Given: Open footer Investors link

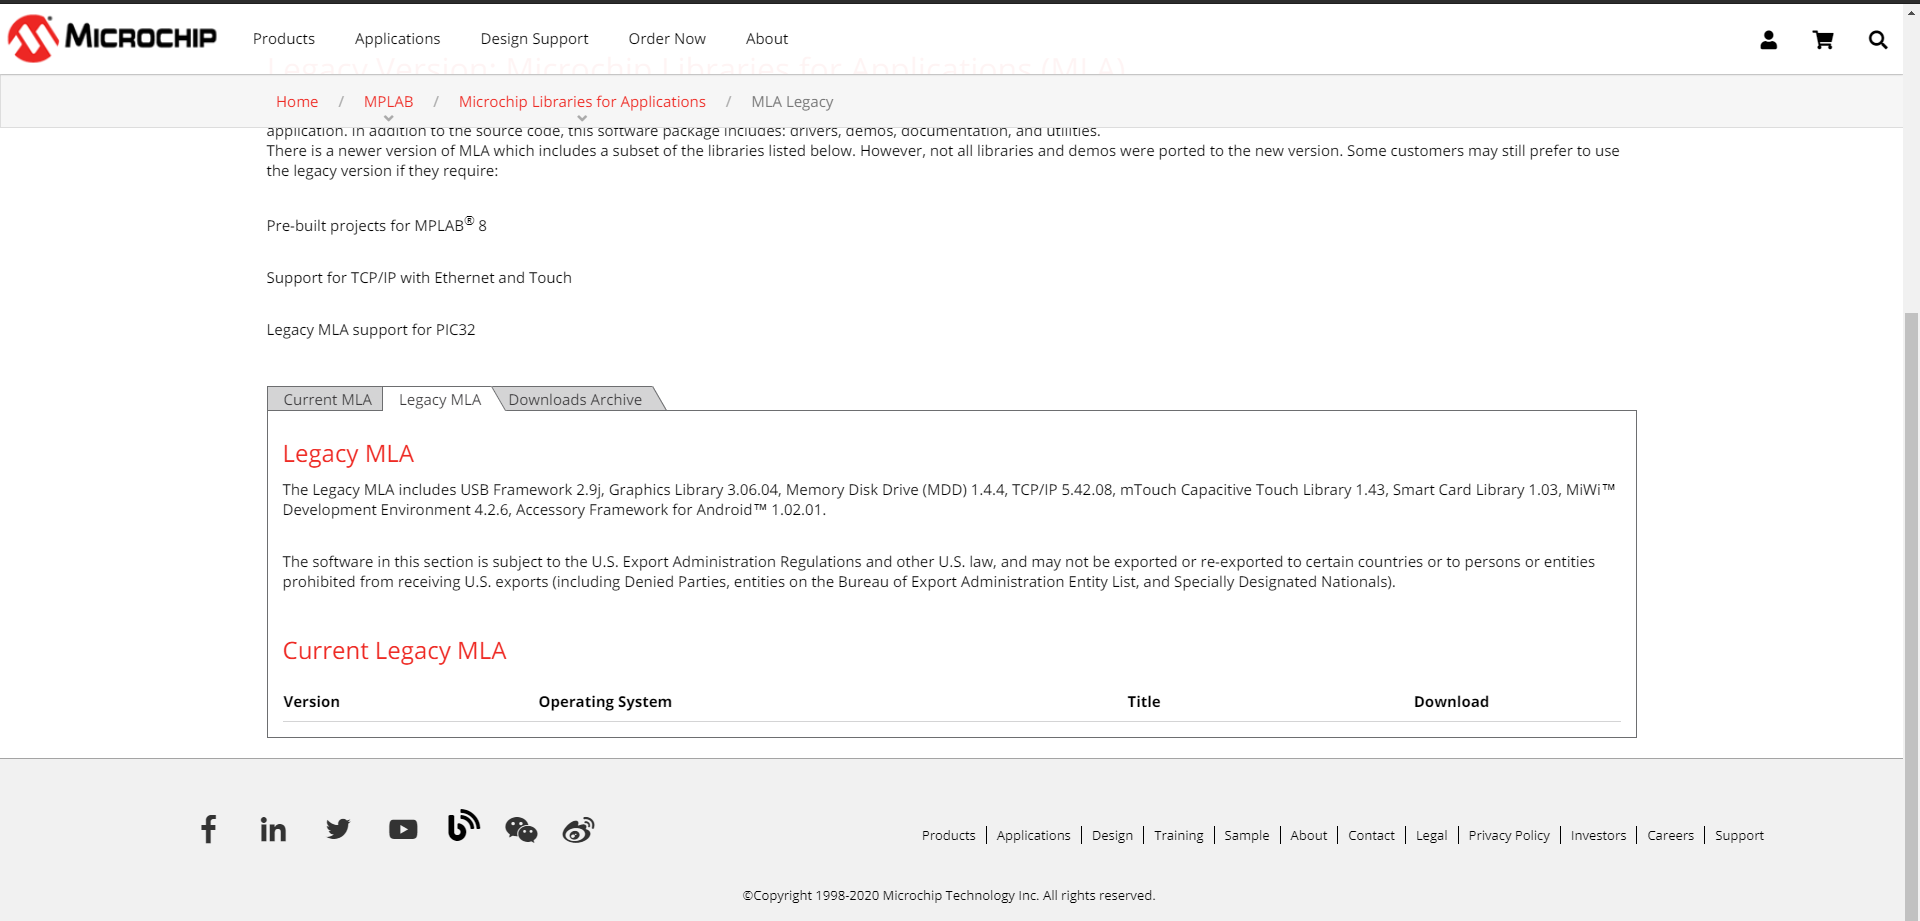Looking at the screenshot, I should point(1598,835).
